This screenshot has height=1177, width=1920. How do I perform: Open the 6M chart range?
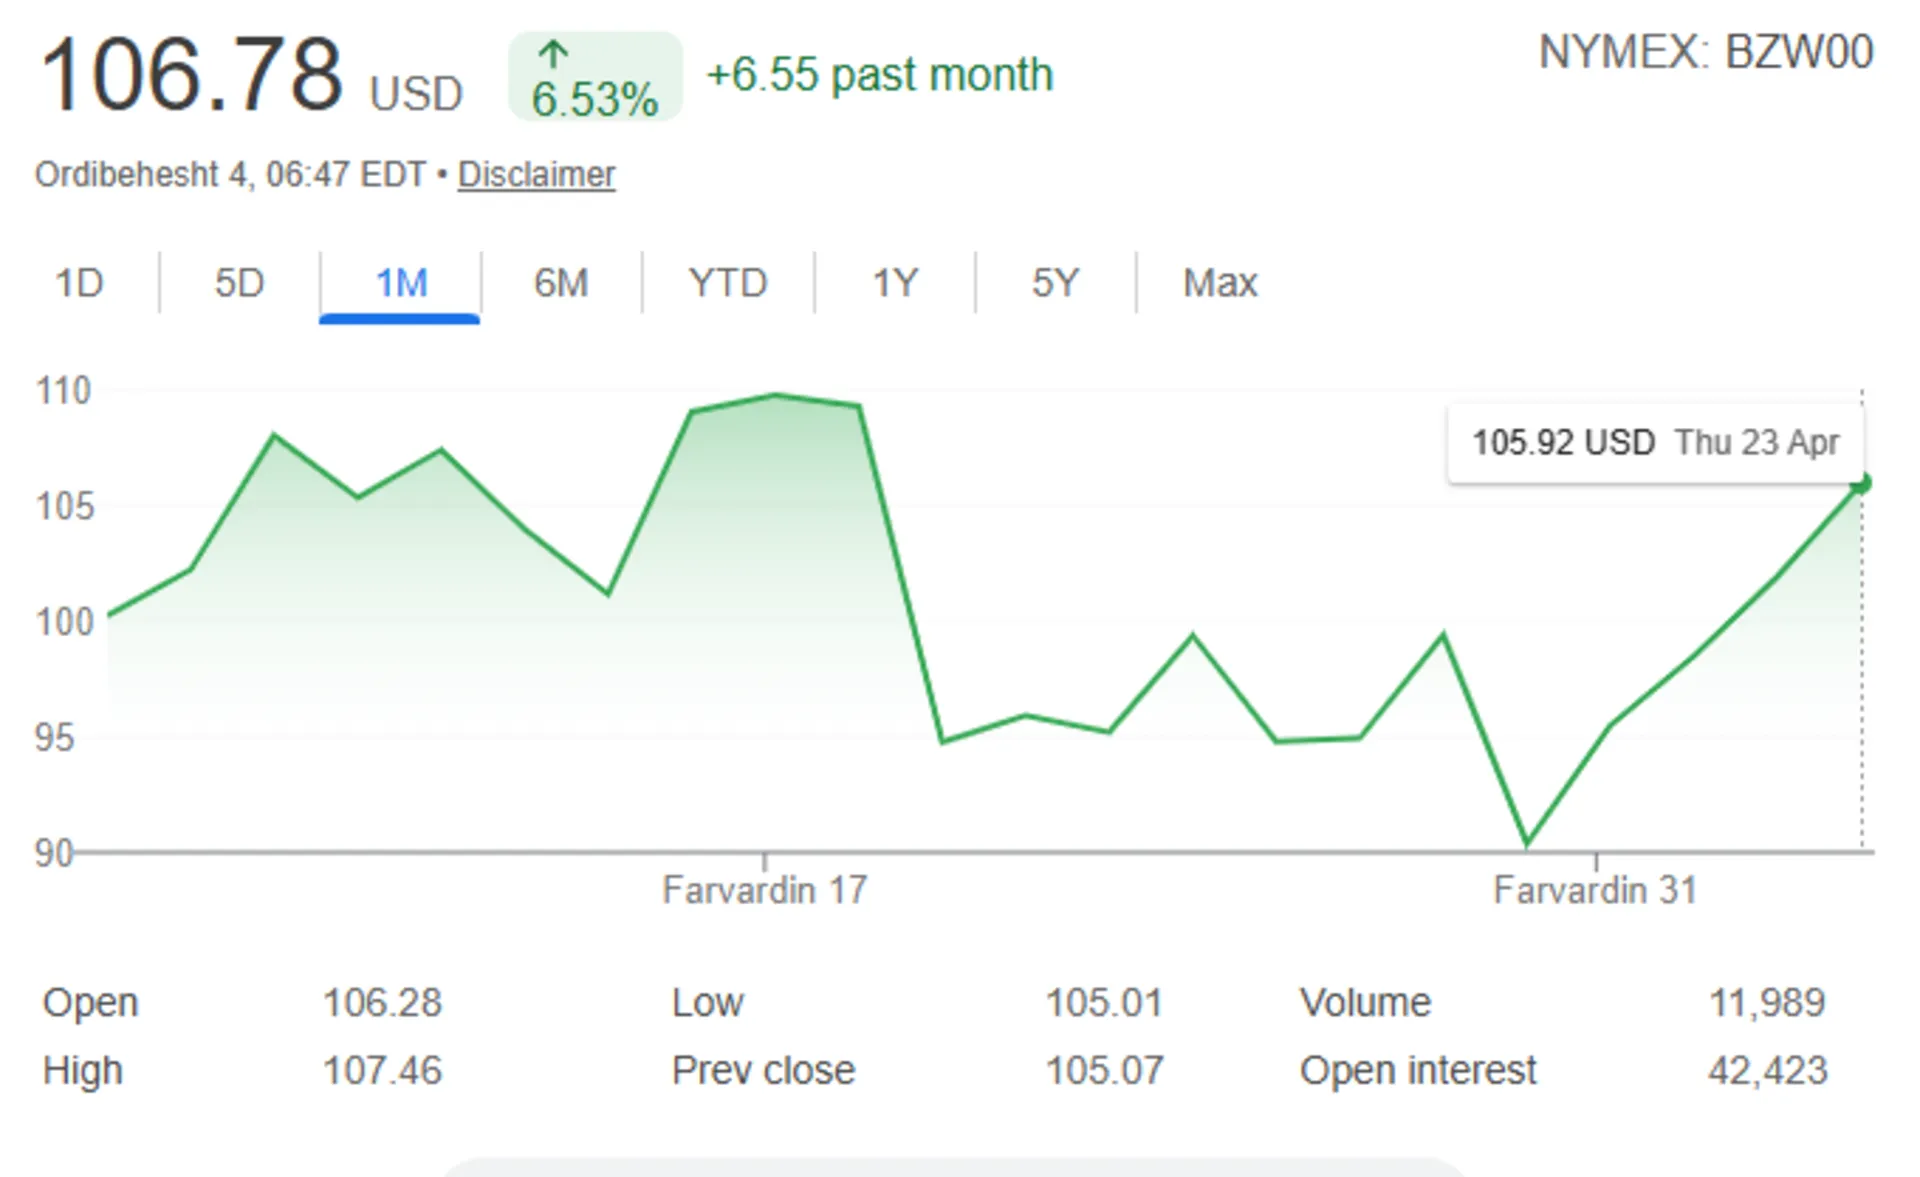coord(561,283)
